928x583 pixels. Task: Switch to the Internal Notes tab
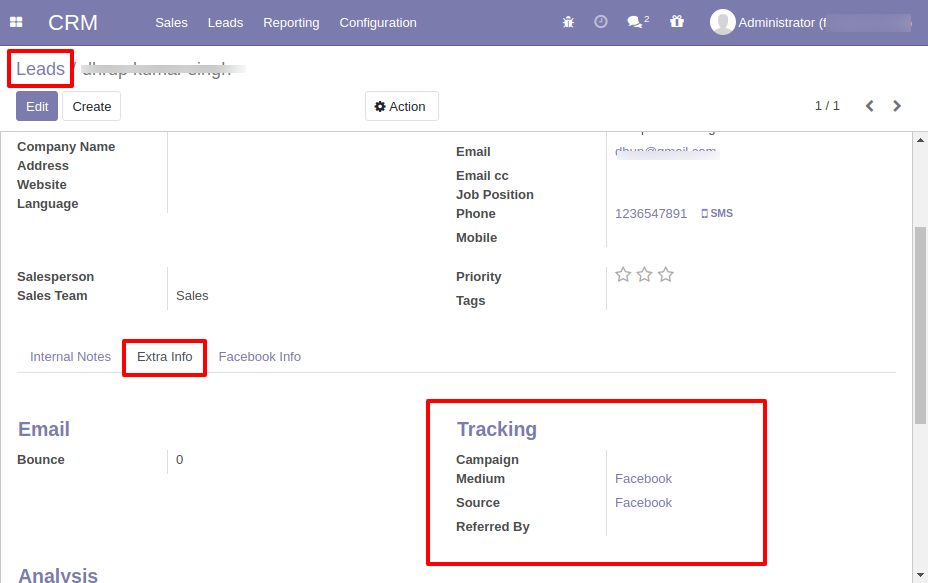[70, 357]
